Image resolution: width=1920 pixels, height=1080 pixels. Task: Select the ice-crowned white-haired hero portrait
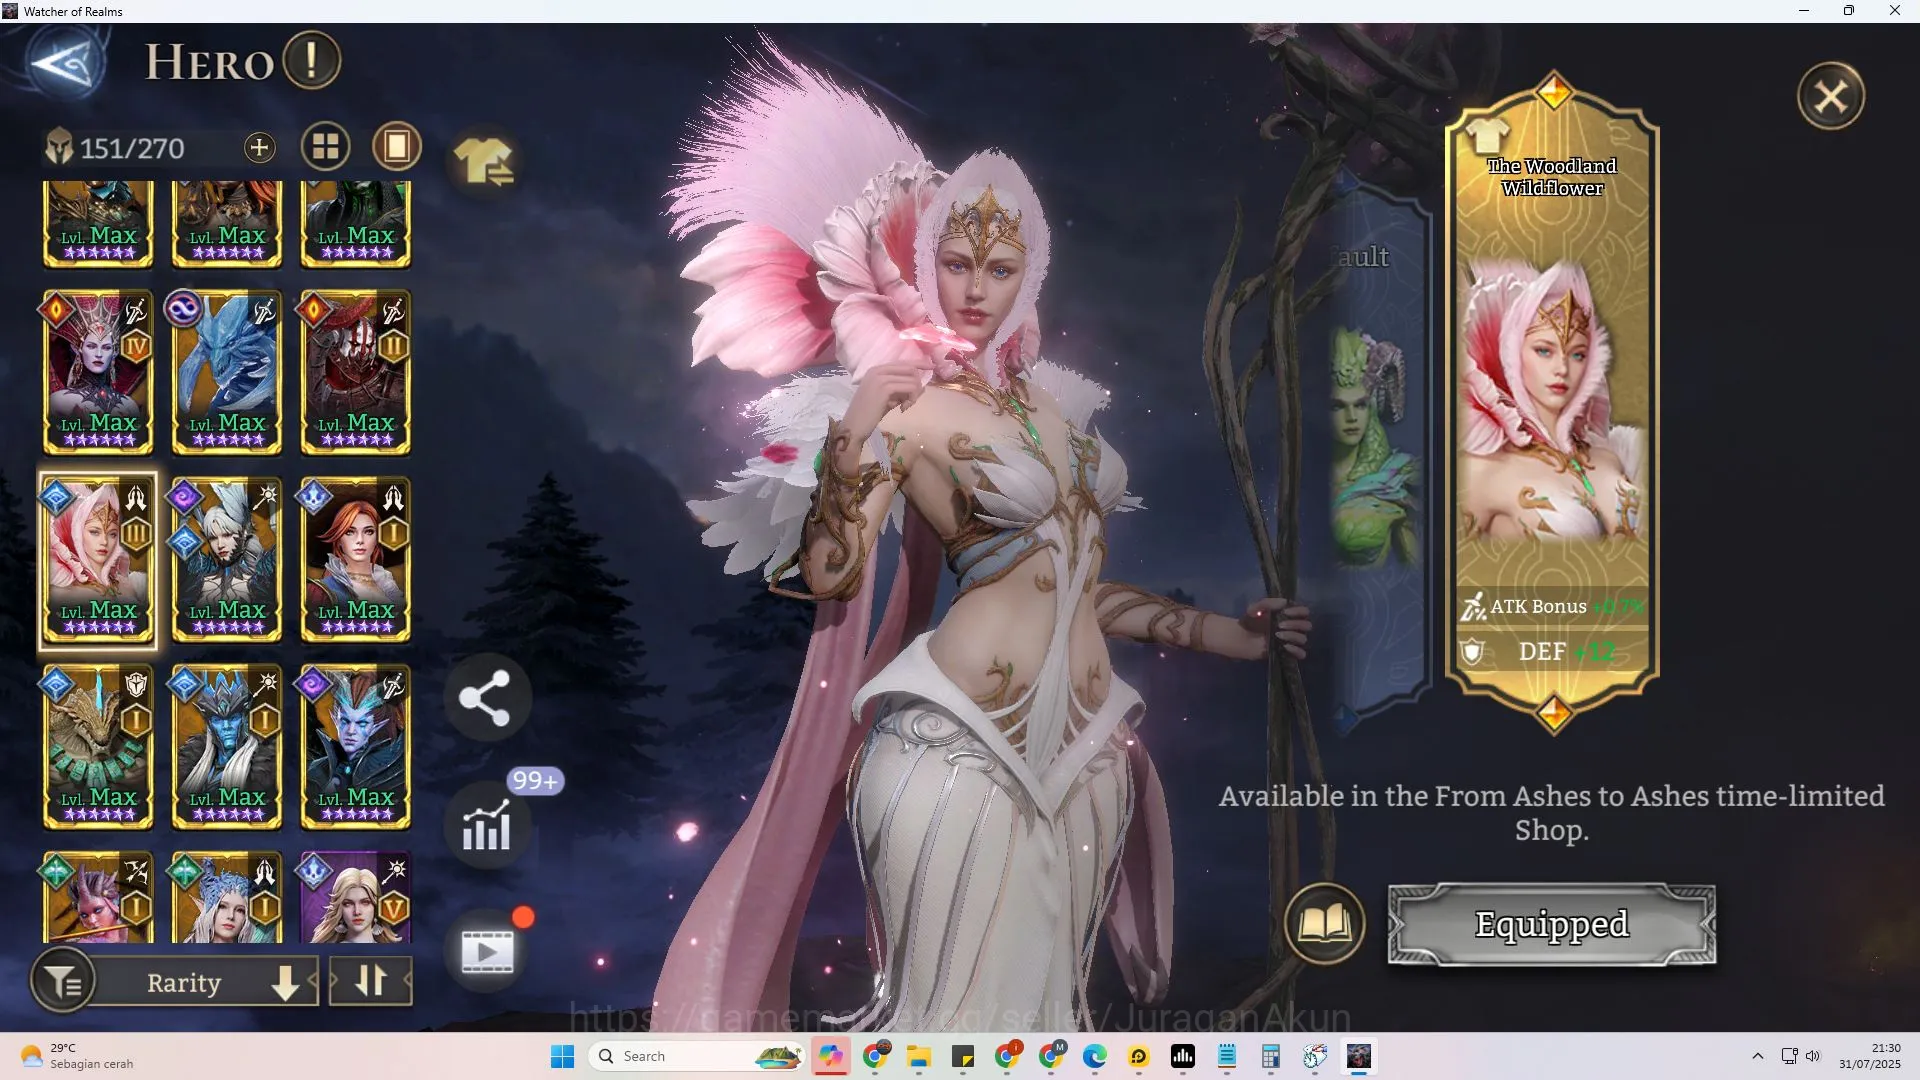(x=227, y=898)
